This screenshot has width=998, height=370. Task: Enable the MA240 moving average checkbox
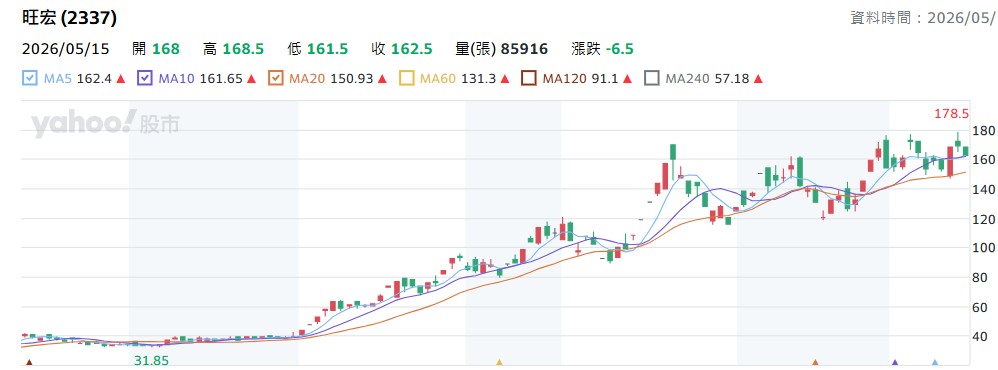[x=651, y=79]
